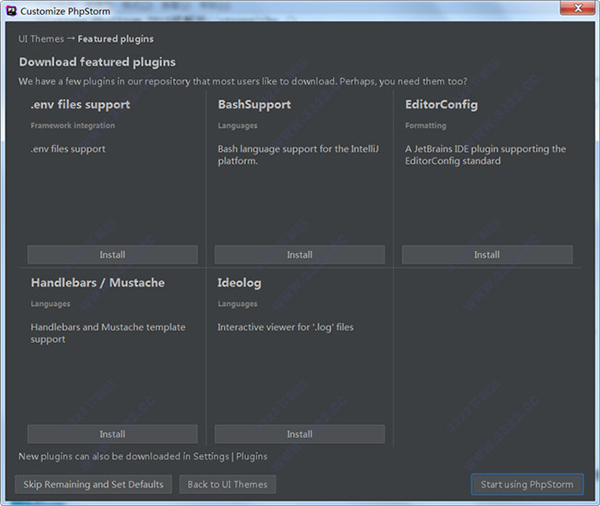This screenshot has width=600, height=506.
Task: Click Interactive viewer for '.log' files text
Action: [x=285, y=327]
